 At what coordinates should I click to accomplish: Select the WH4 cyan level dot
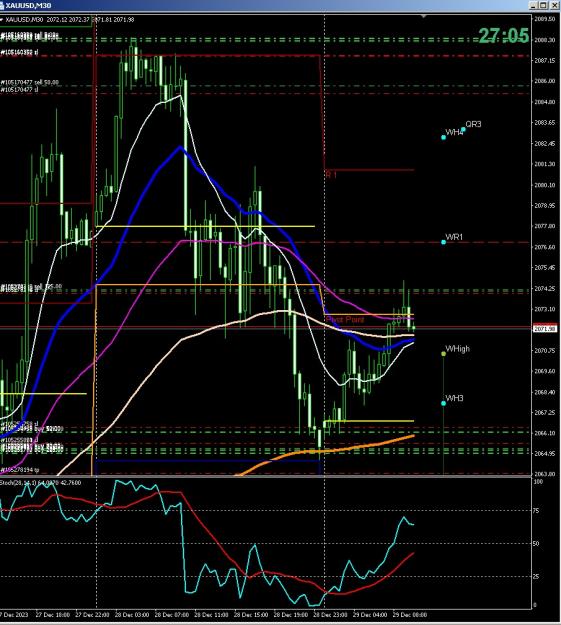[x=443, y=138]
